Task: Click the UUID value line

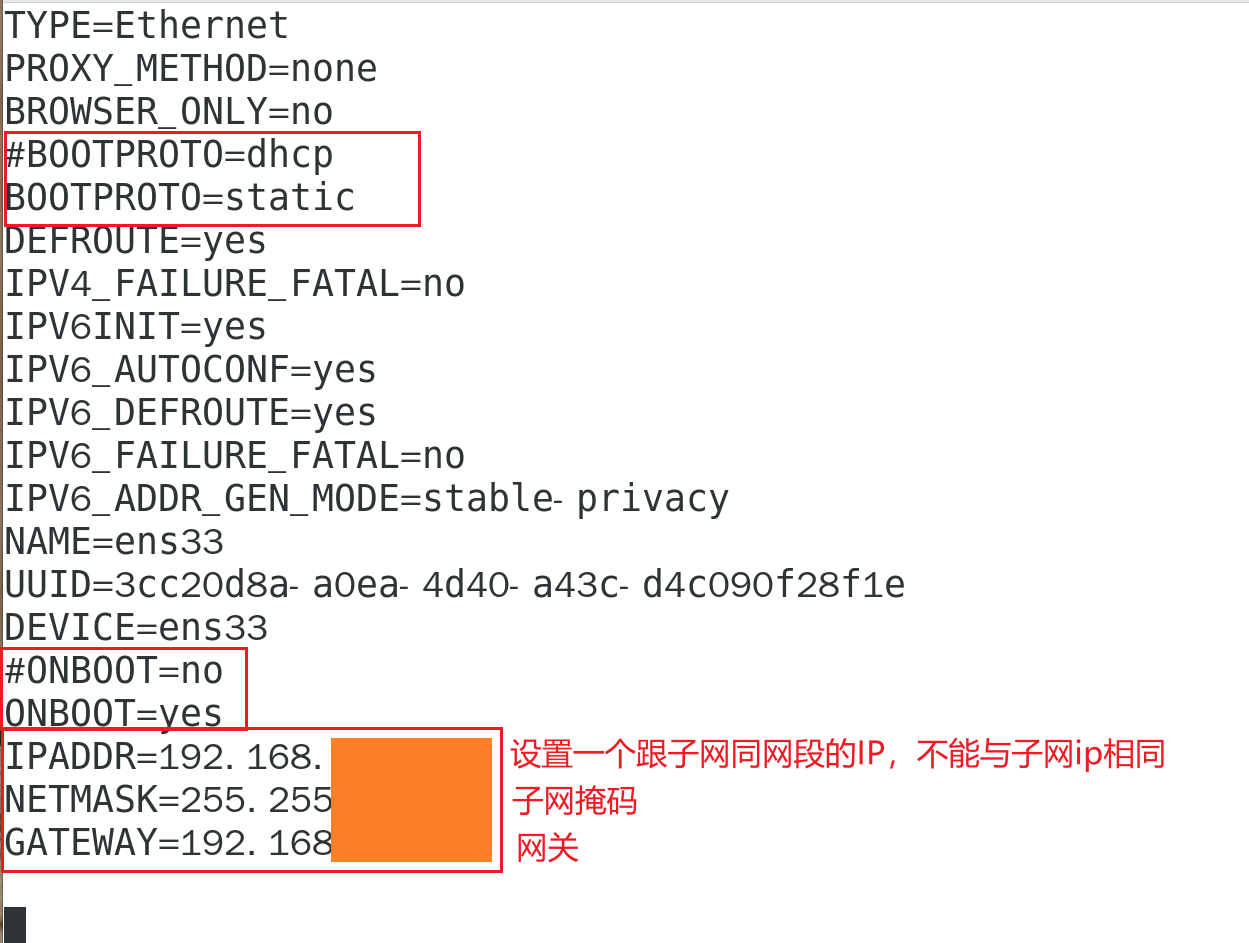Action: [455, 585]
